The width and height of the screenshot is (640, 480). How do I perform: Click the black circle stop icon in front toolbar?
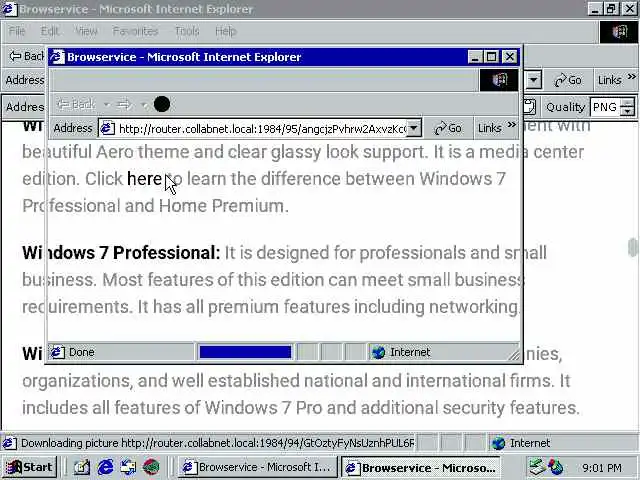pos(162,104)
